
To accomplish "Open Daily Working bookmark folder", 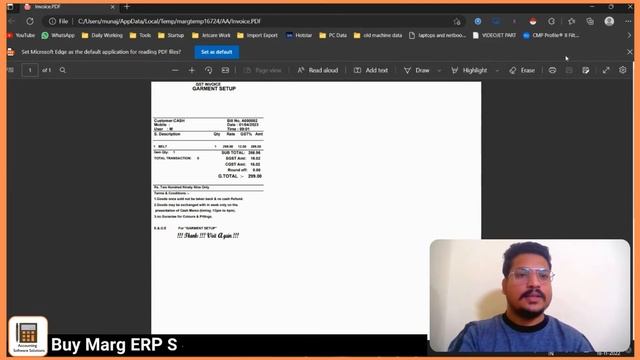I will pyautogui.click(x=102, y=36).
